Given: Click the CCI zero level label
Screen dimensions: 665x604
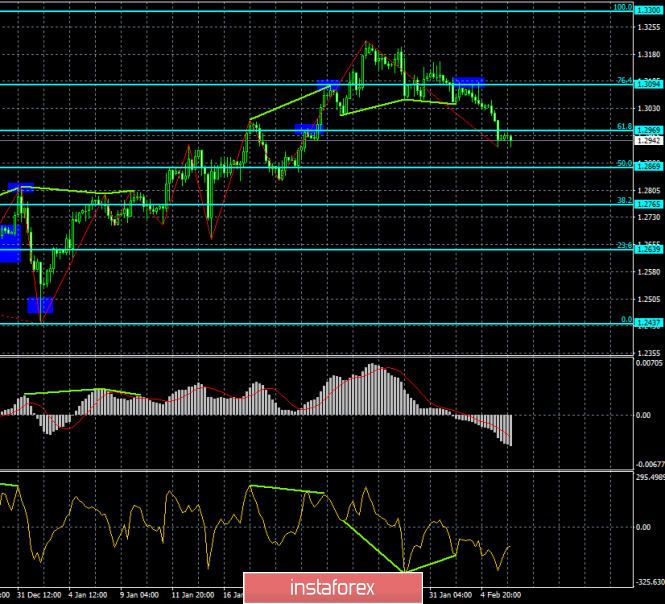Looking at the screenshot, I should [643, 527].
